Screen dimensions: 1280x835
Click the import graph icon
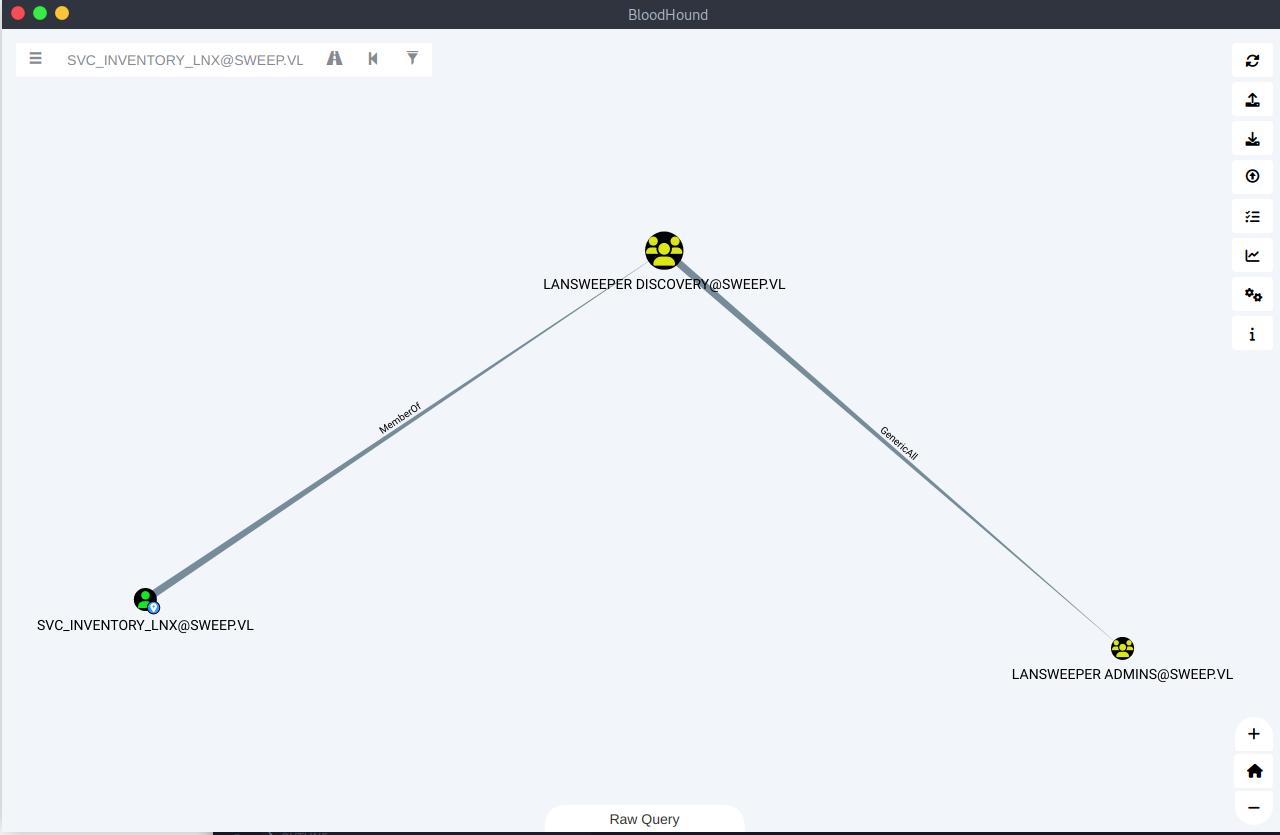pyautogui.click(x=1252, y=138)
